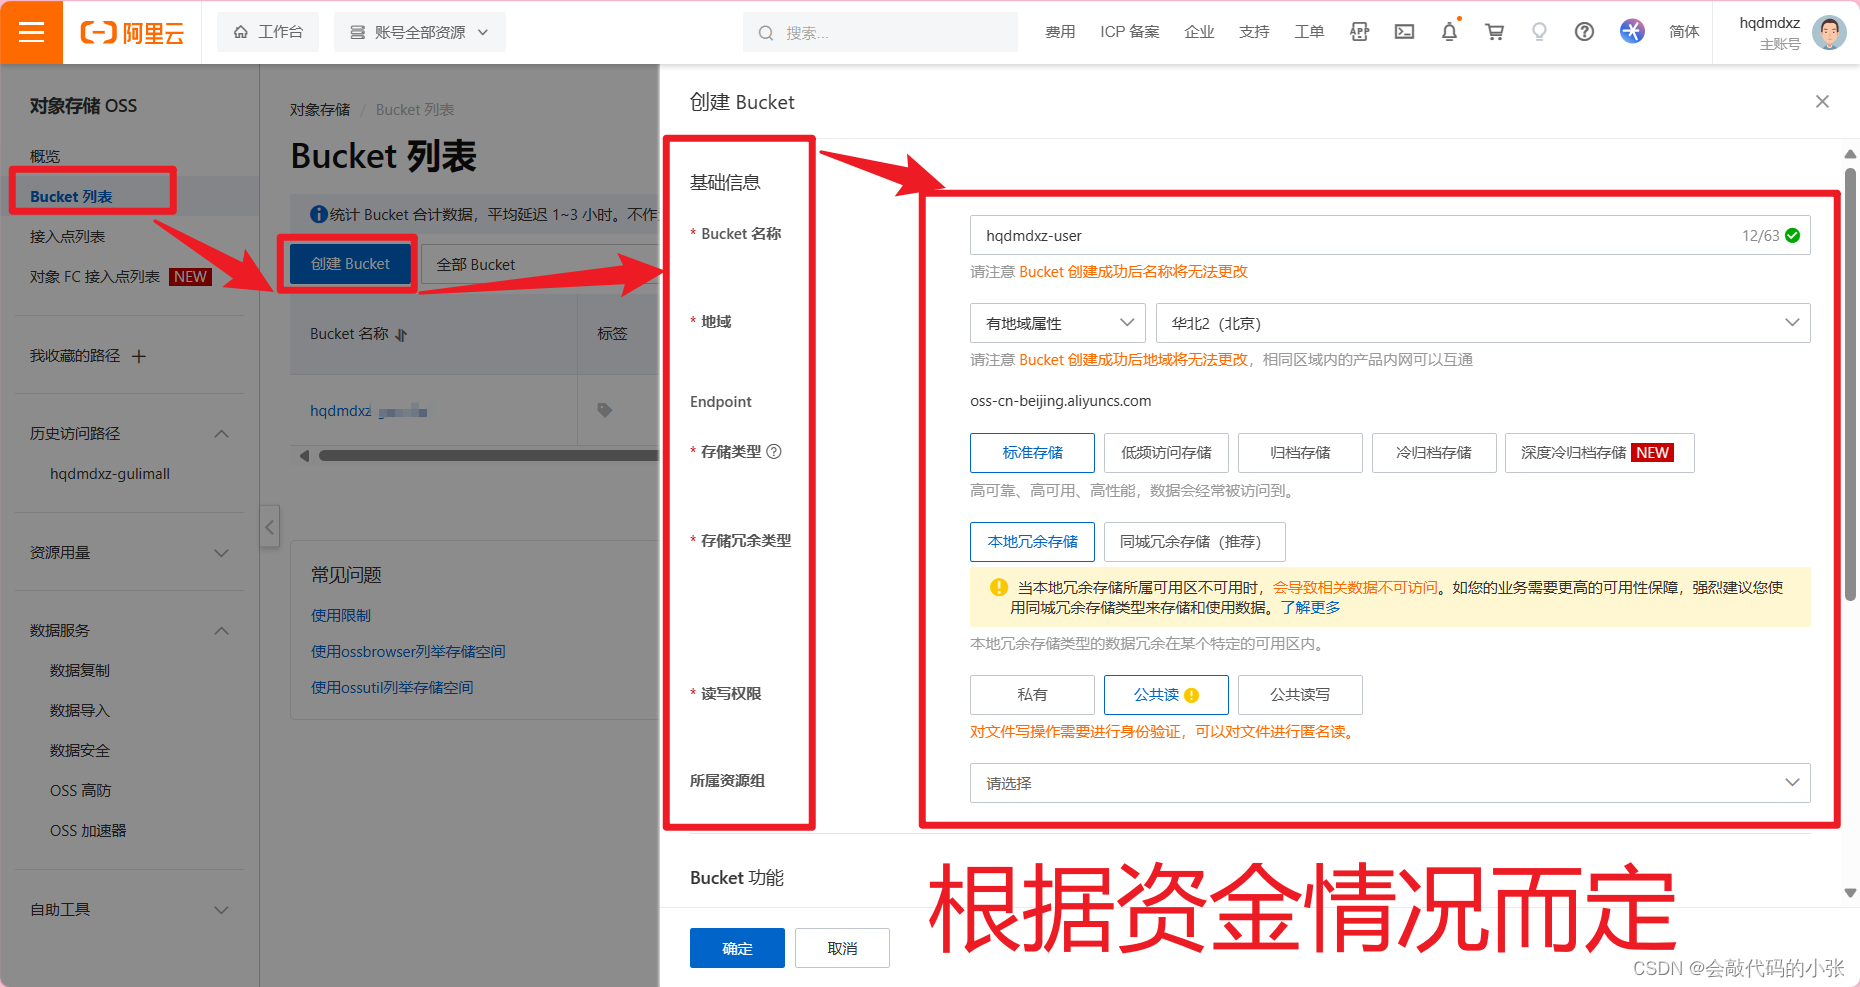Set read/write permission to private

[1032, 695]
